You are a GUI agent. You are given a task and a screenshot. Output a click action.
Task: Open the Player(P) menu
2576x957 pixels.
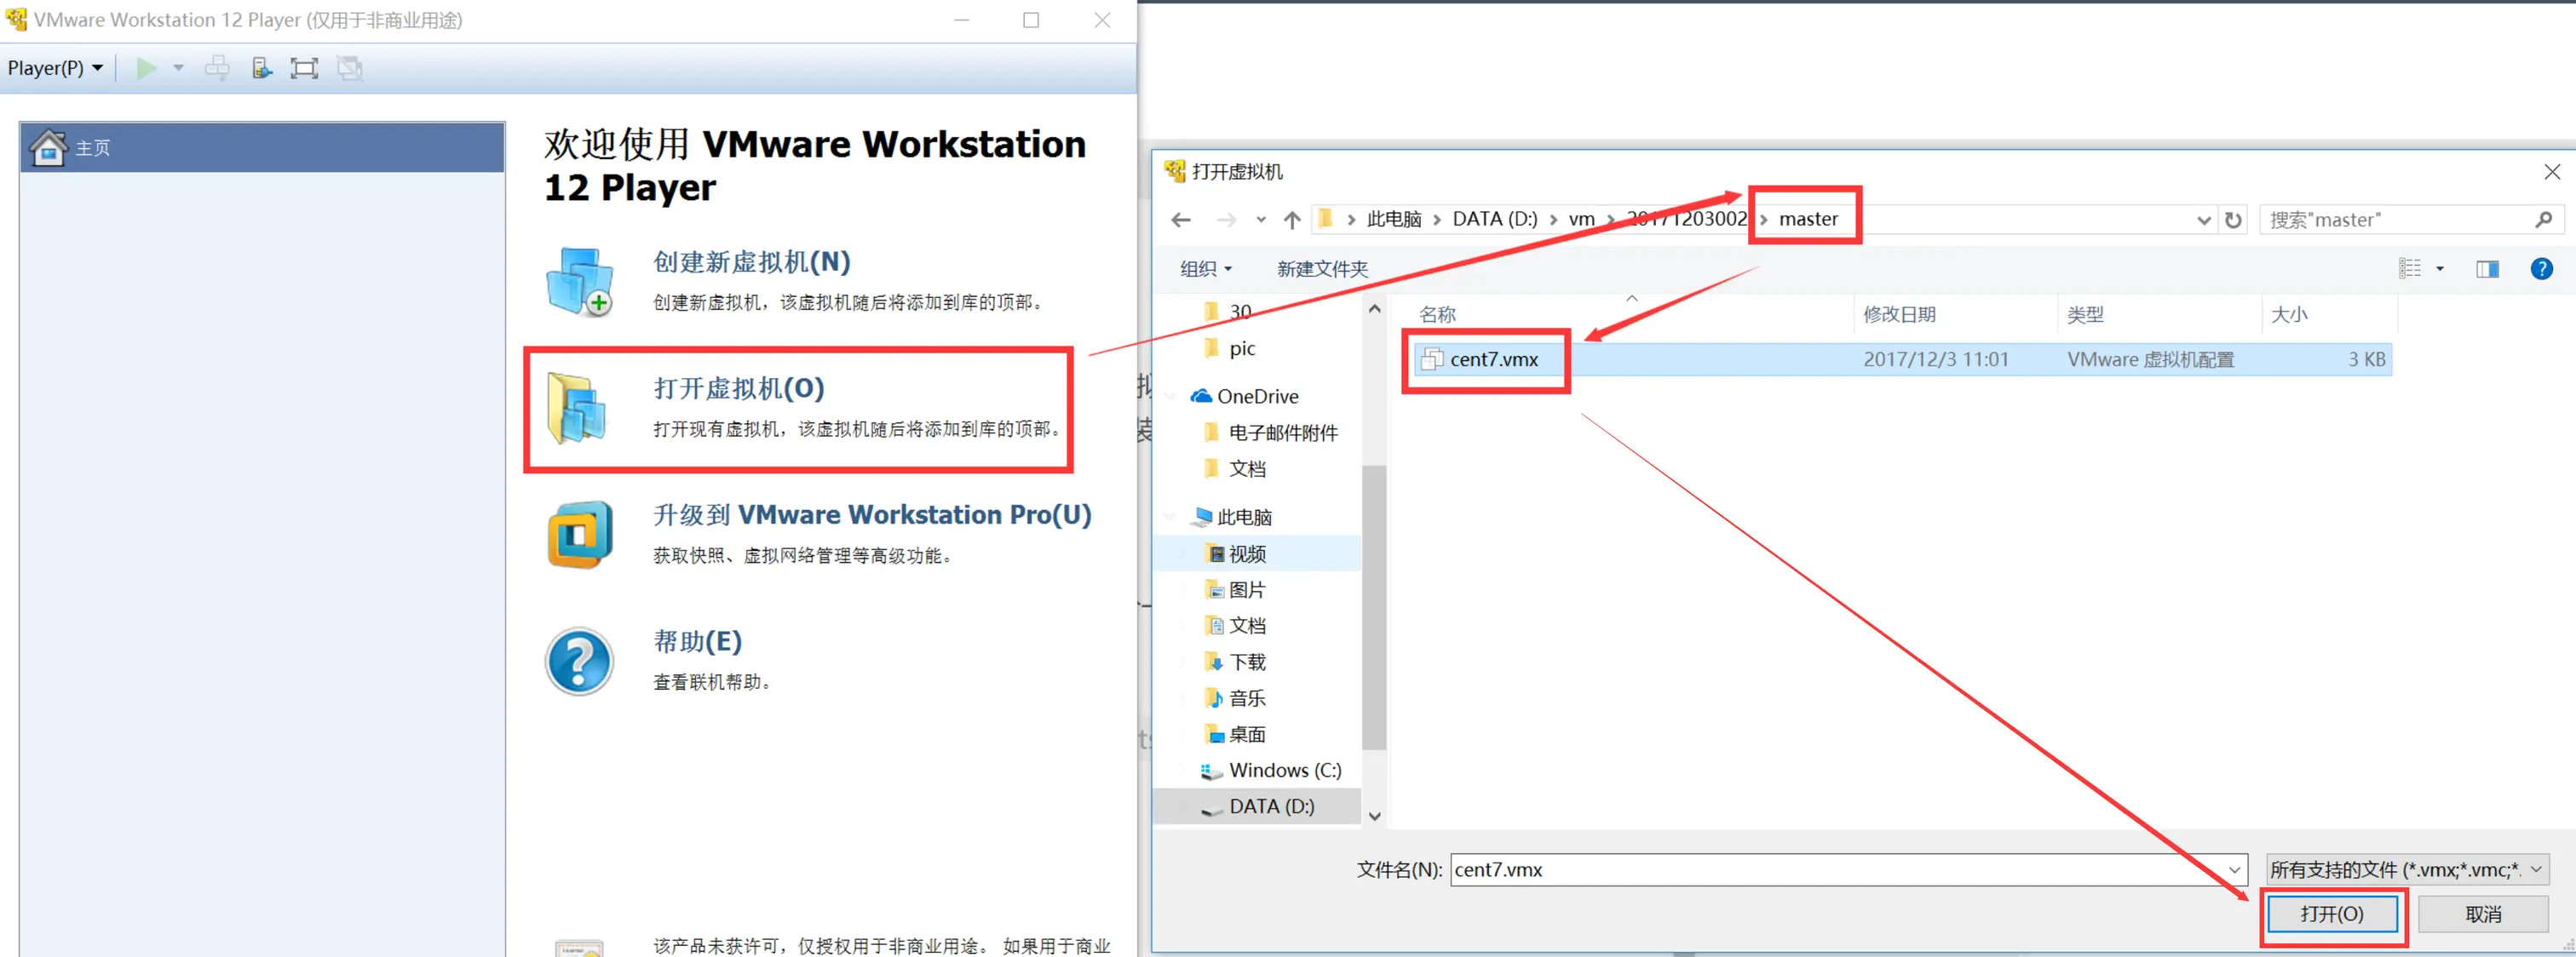(55, 68)
